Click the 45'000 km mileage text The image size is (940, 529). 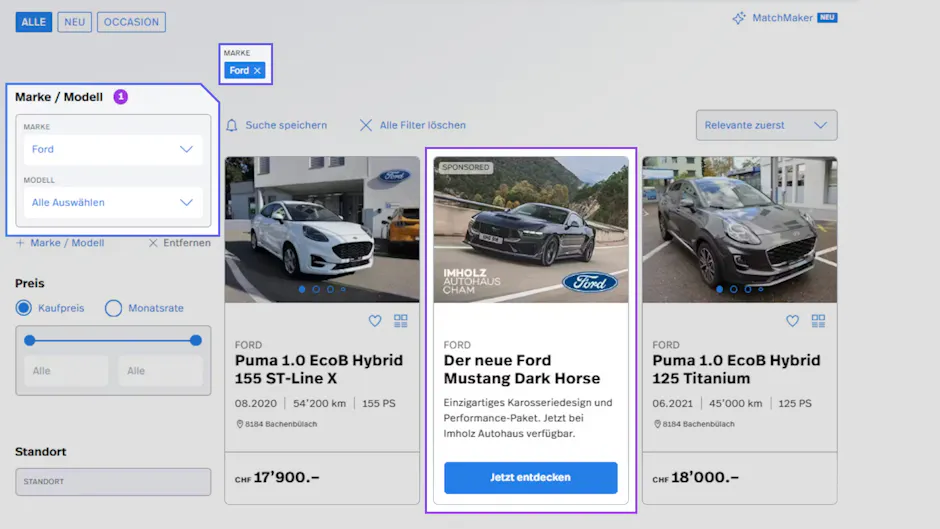tap(736, 404)
